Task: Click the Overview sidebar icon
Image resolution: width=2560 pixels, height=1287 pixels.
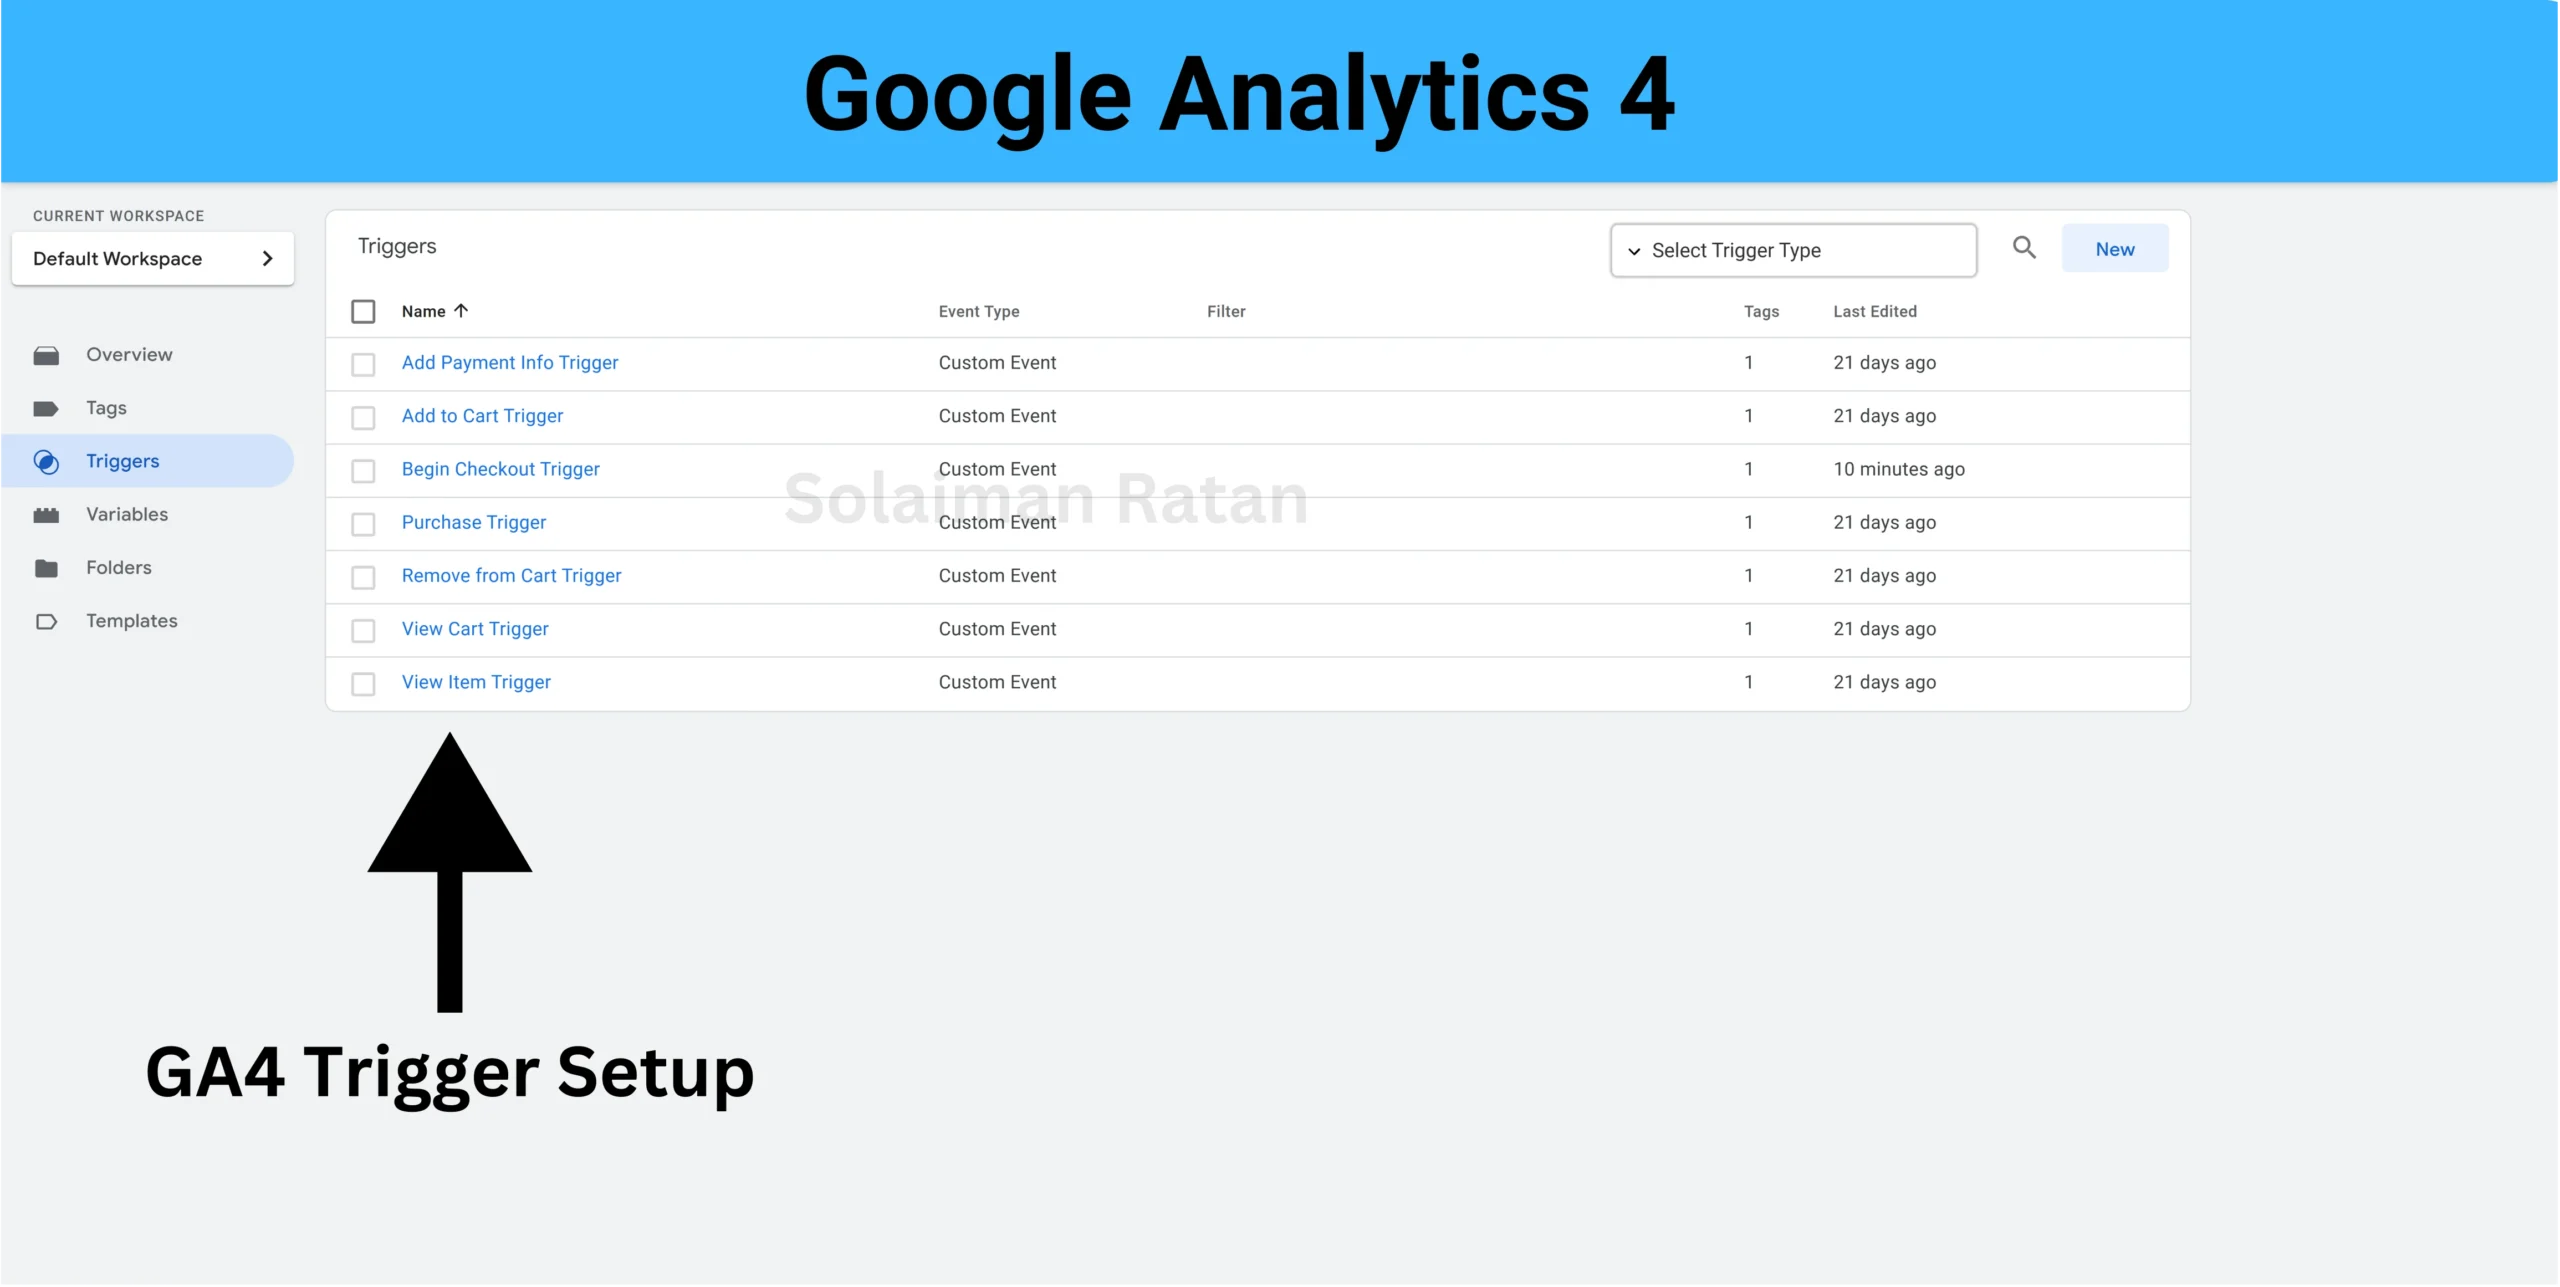Action: click(46, 355)
